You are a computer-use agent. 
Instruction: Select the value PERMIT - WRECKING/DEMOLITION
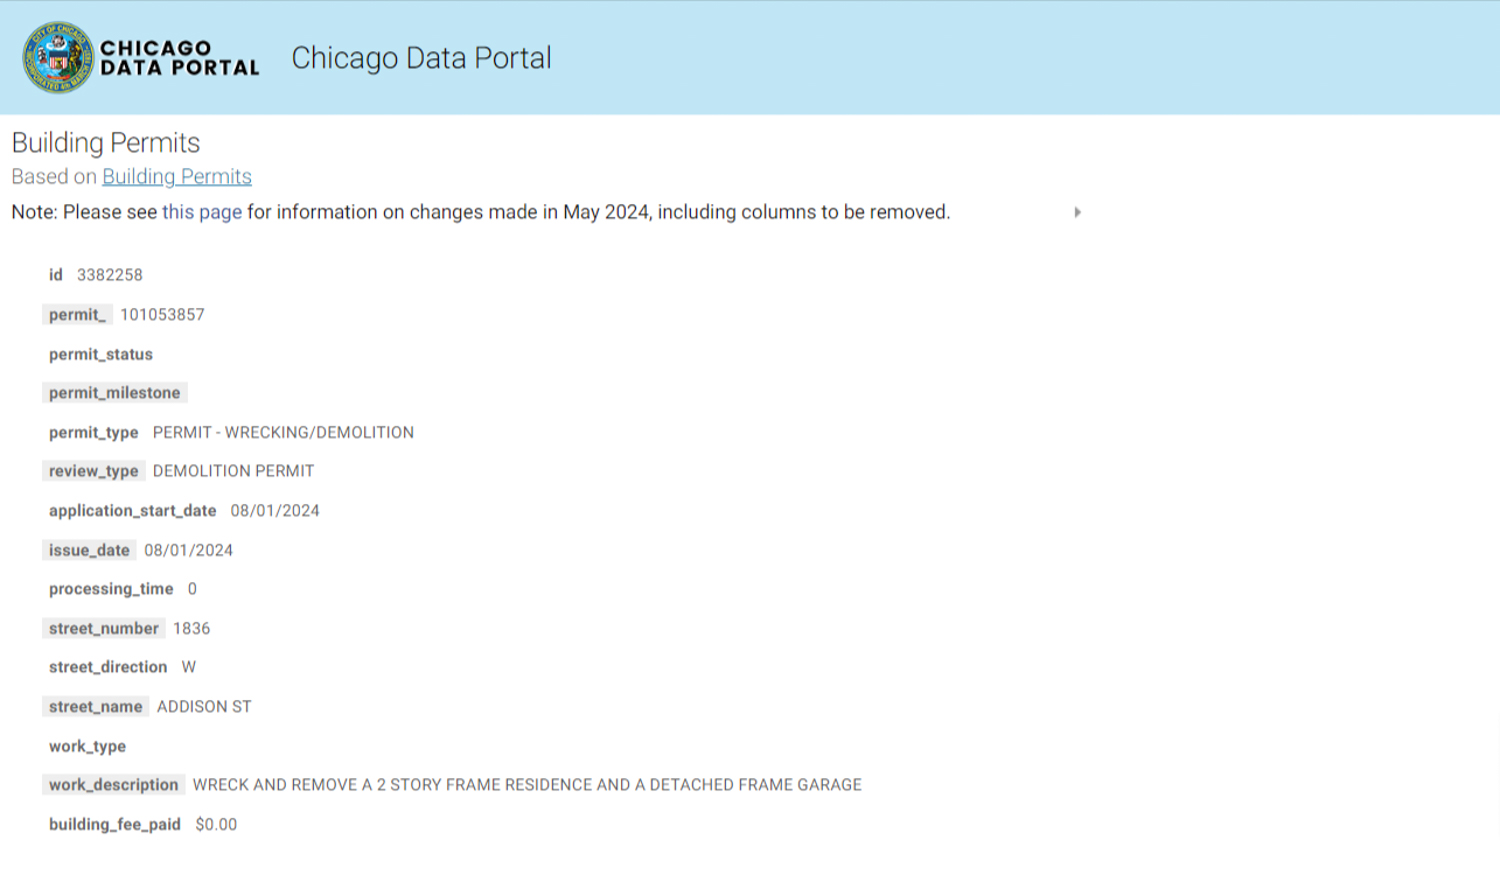(283, 432)
